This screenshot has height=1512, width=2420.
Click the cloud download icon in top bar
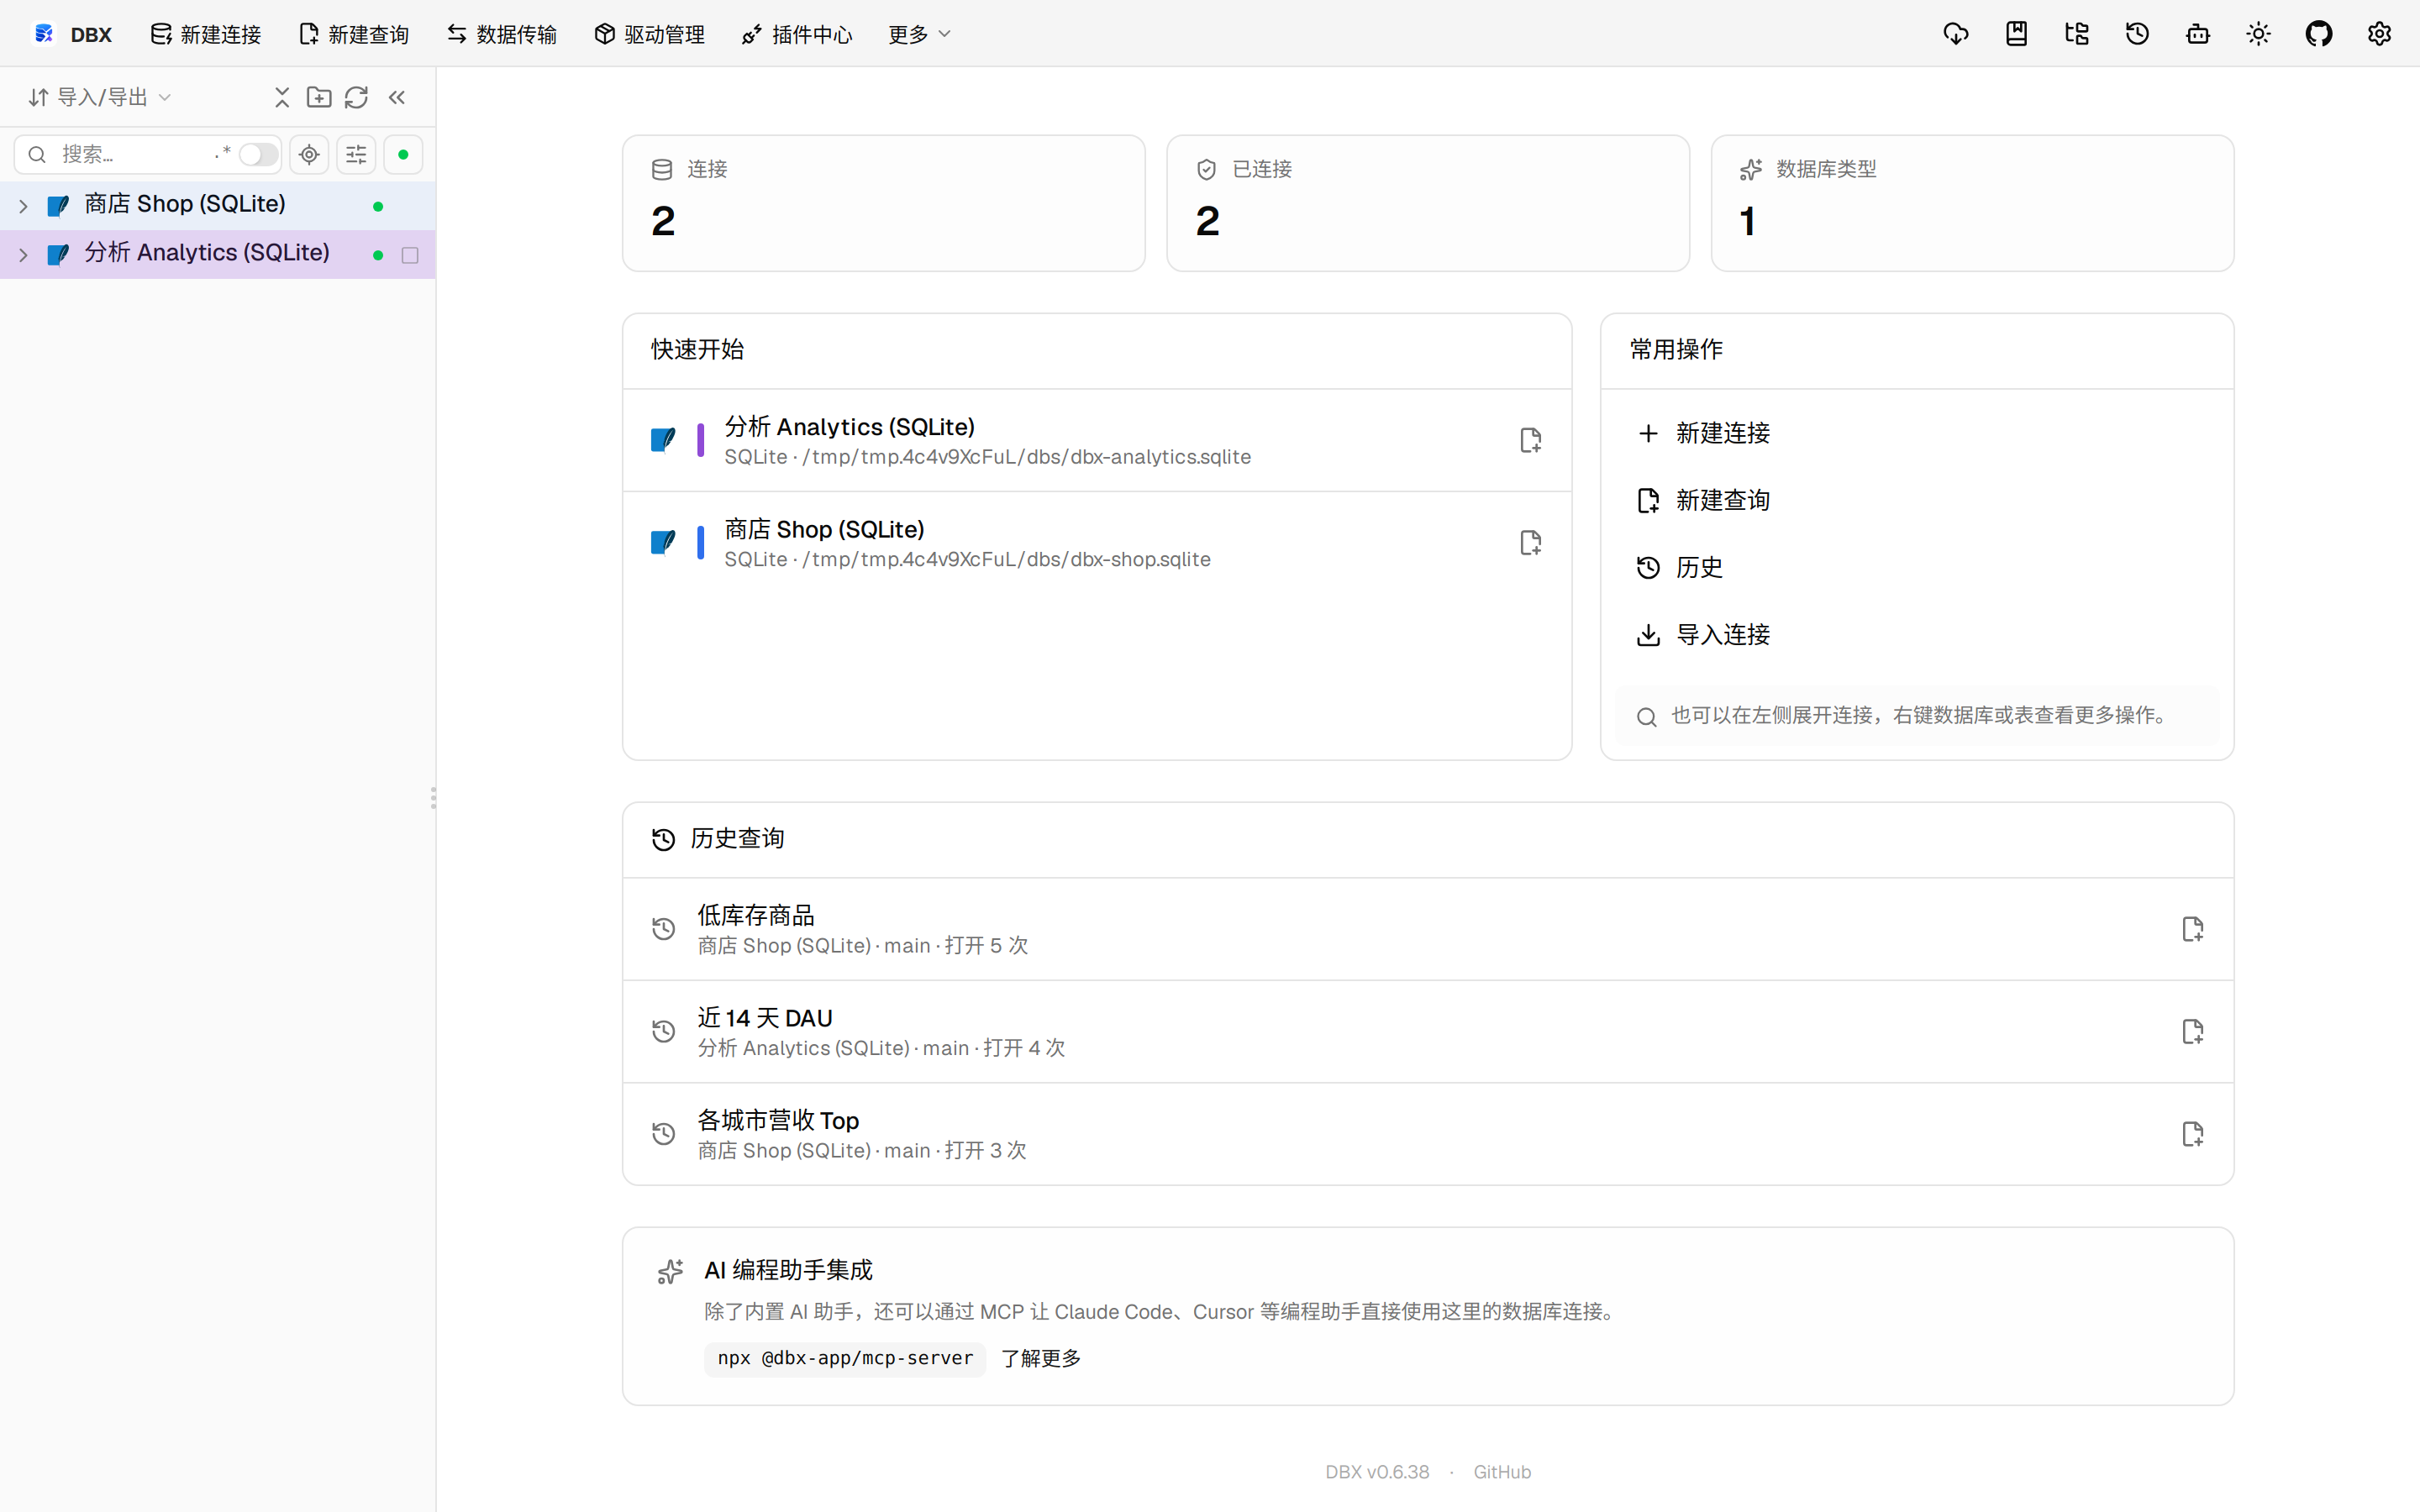point(1956,34)
